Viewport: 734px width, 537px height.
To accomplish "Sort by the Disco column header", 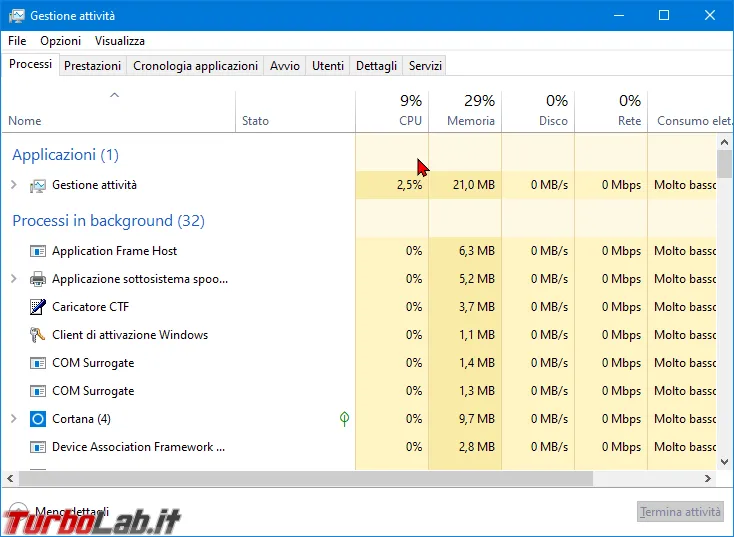I will click(538, 111).
